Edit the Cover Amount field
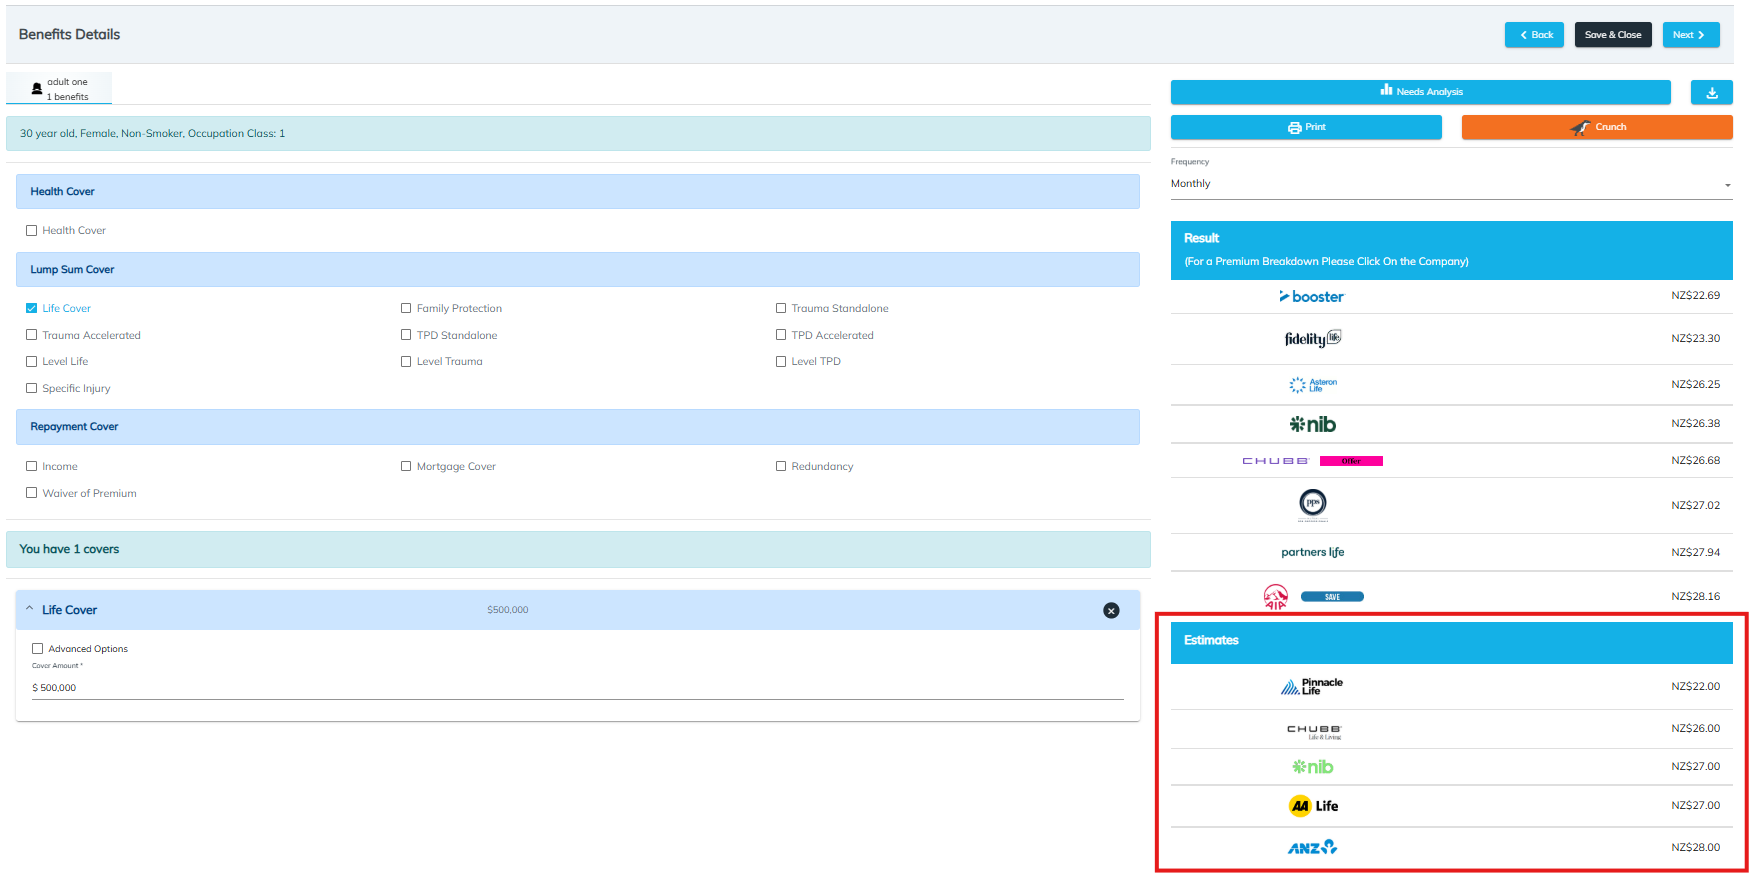Screen dimensions: 1749x873 [x=578, y=688]
